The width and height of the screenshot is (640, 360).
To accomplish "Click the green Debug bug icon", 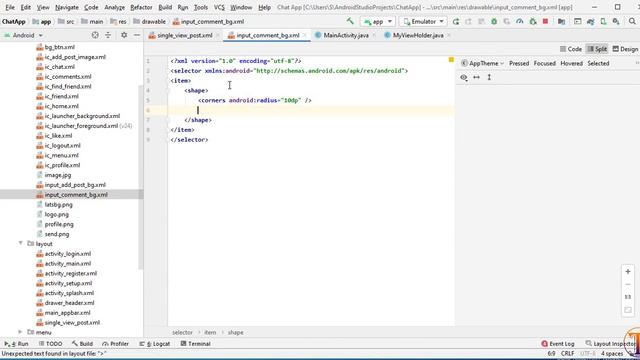I will tap(494, 22).
